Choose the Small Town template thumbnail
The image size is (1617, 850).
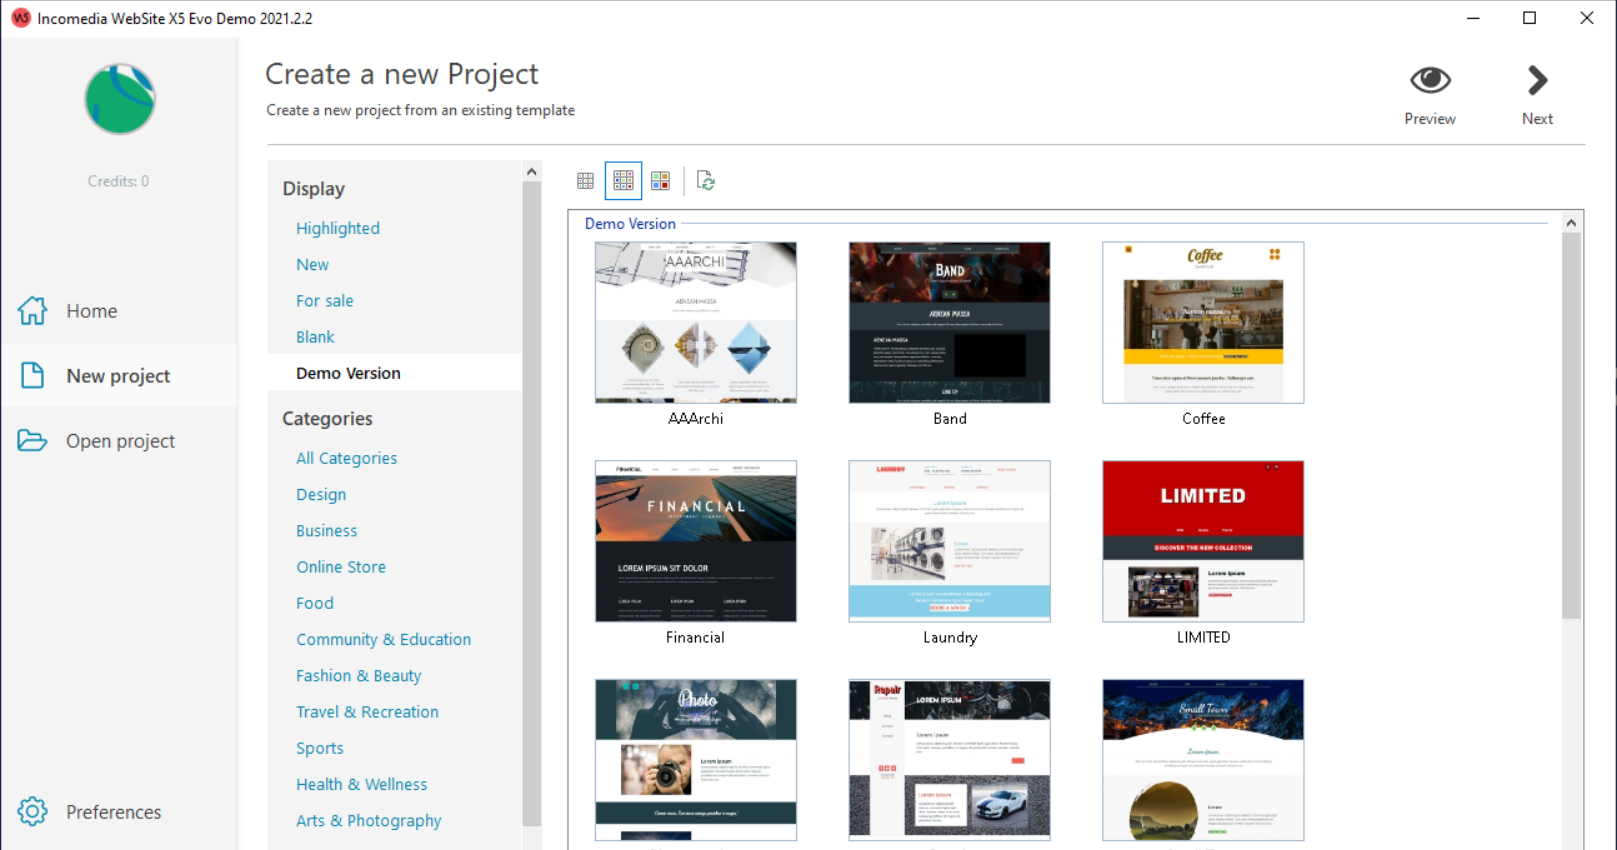pos(1203,760)
